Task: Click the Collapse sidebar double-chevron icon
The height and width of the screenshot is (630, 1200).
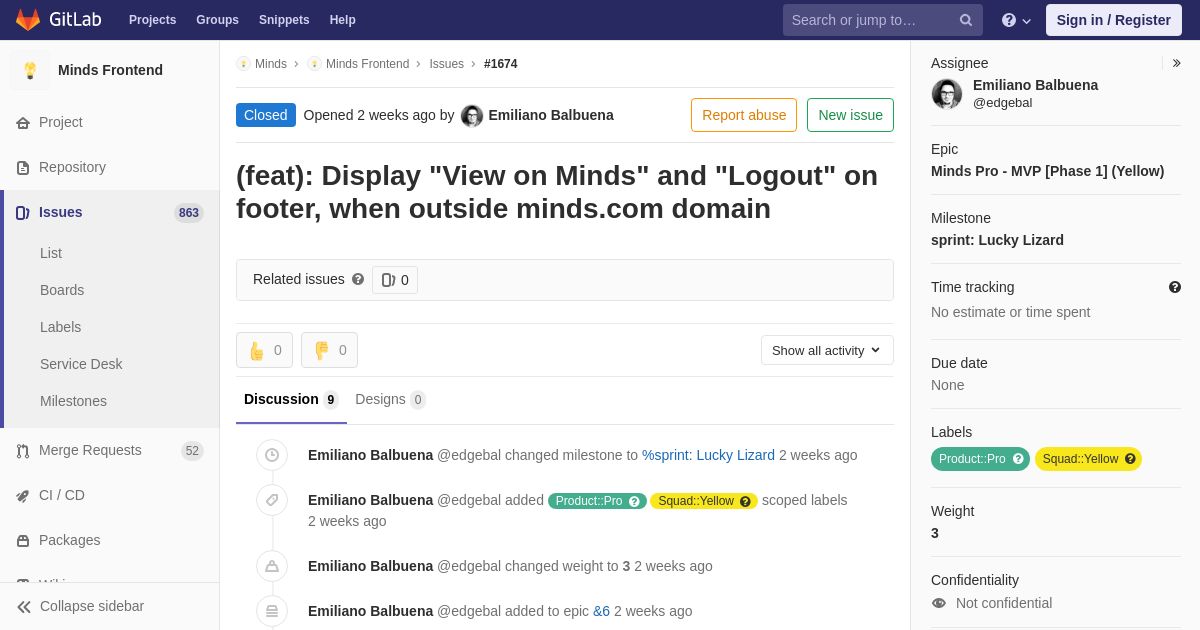Action: point(24,607)
